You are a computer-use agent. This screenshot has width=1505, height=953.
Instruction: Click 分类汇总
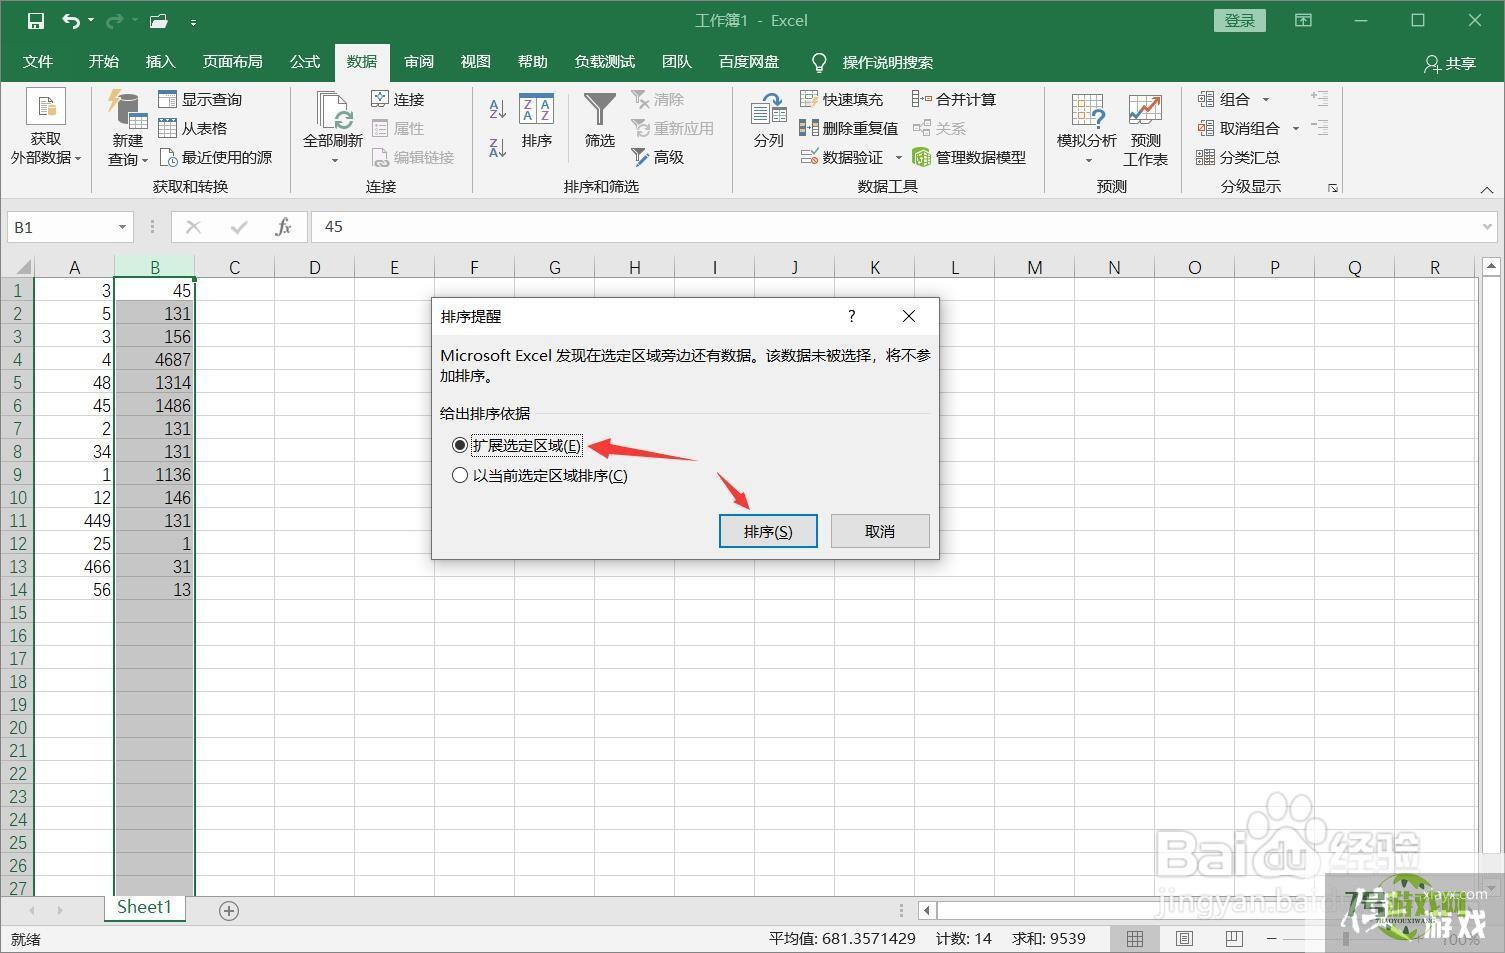[1238, 157]
